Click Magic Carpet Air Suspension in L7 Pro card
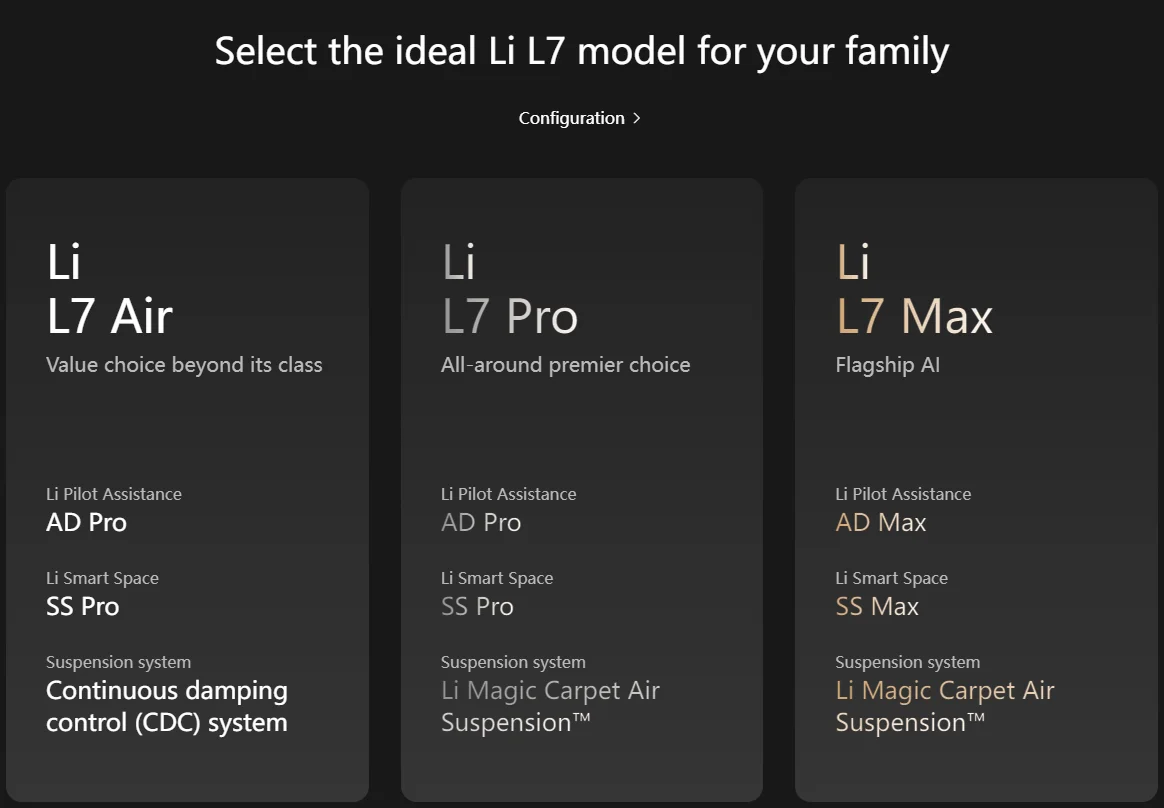 (550, 706)
